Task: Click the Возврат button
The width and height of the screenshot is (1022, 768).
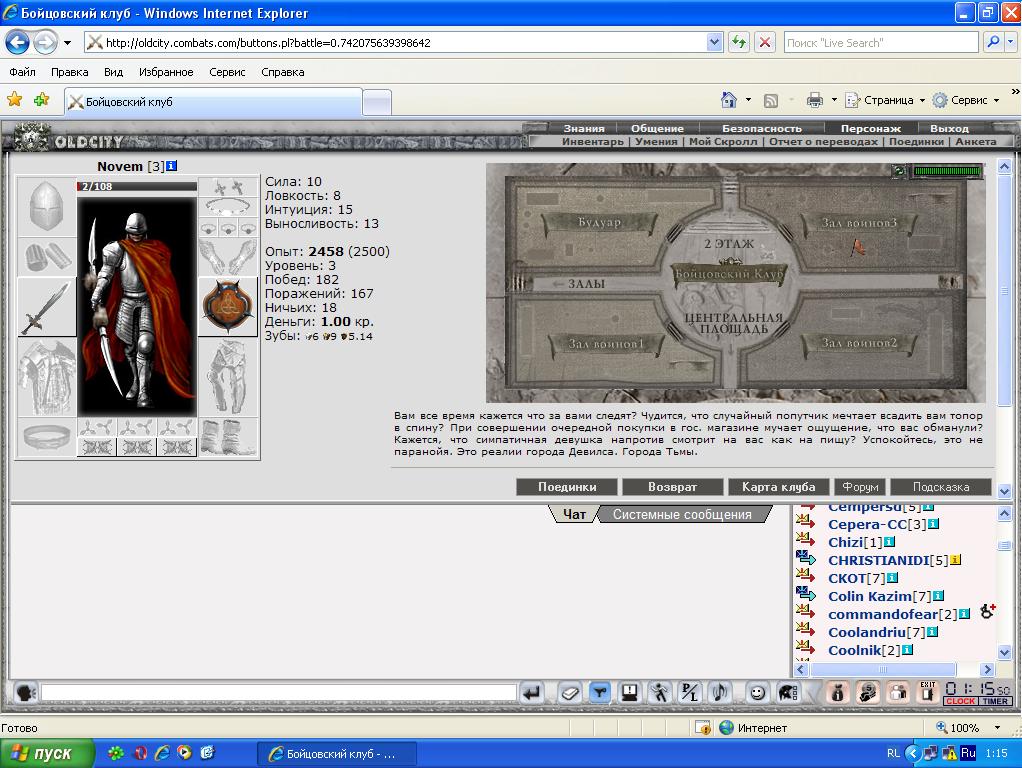Action: point(673,487)
